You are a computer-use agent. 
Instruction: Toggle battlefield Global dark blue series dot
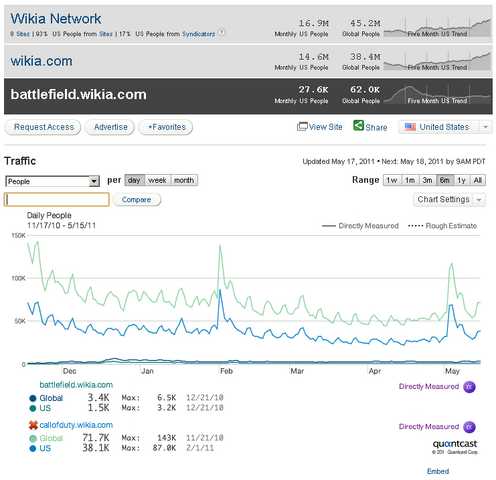click(33, 398)
